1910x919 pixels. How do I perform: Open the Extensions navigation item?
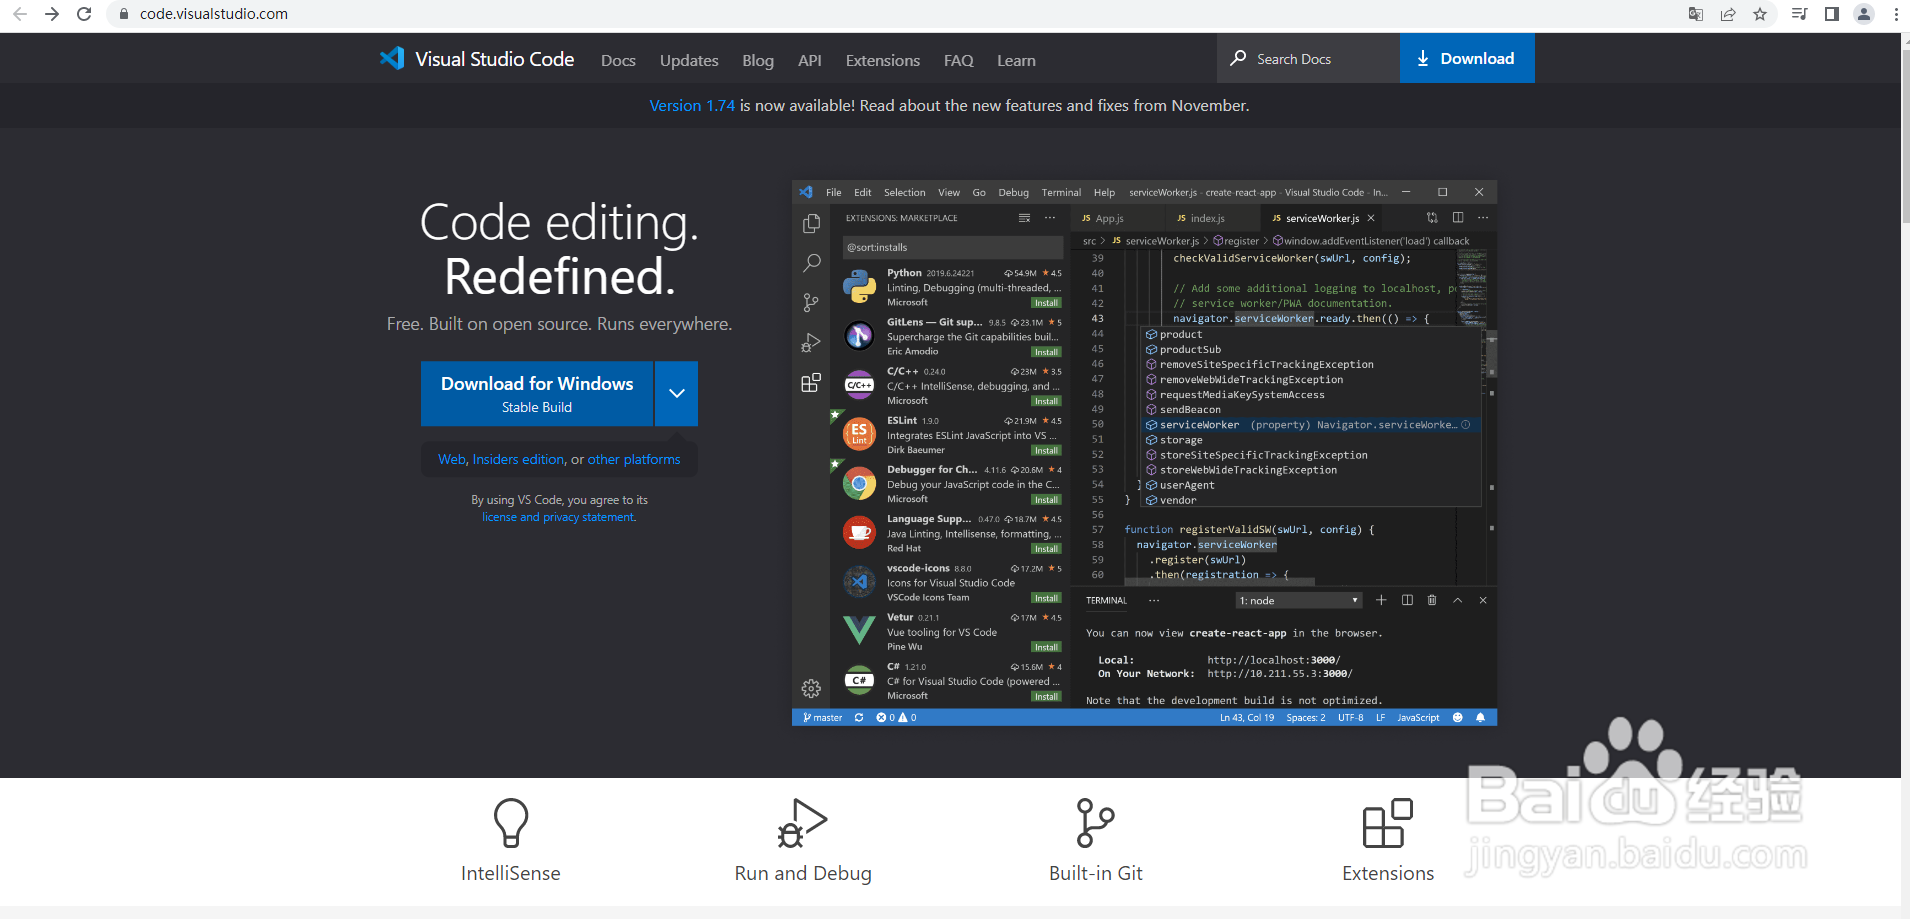point(883,60)
